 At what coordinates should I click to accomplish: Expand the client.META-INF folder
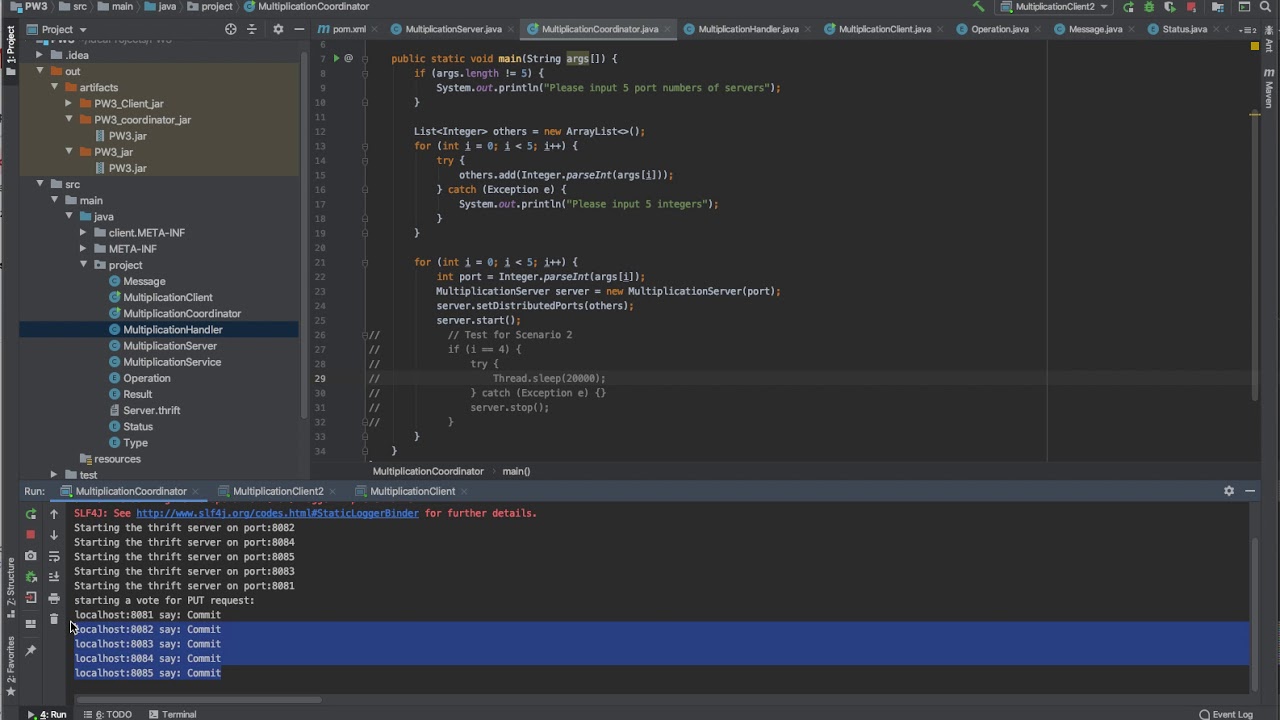click(x=84, y=232)
